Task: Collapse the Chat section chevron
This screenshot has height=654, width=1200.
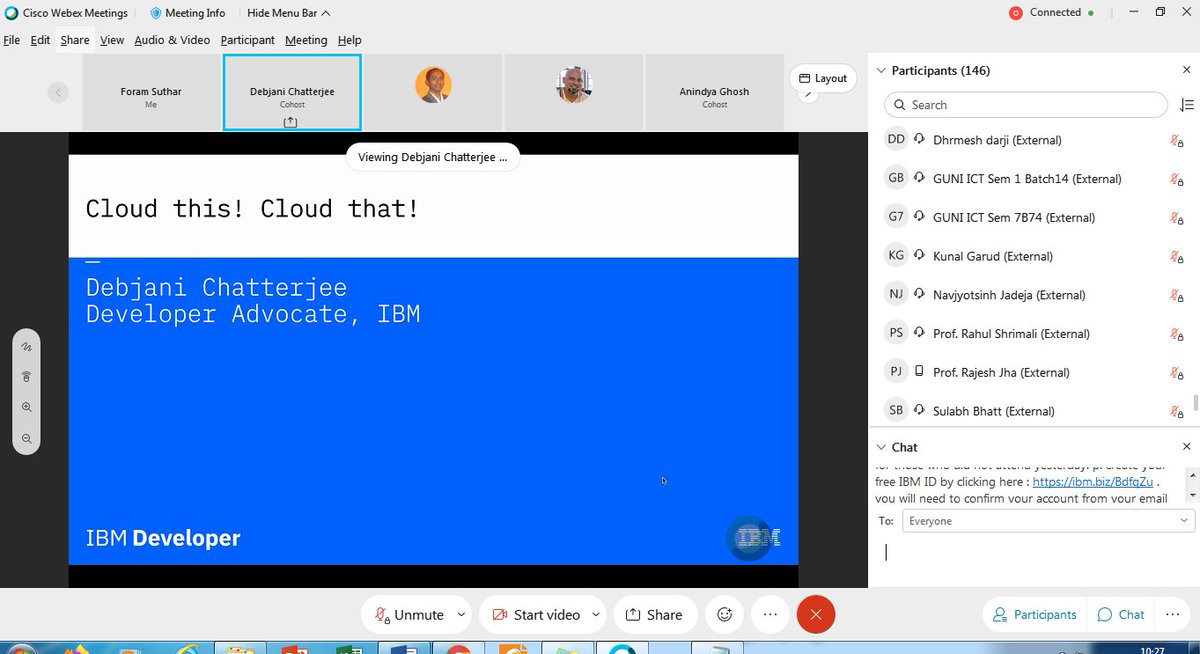Action: tap(881, 447)
